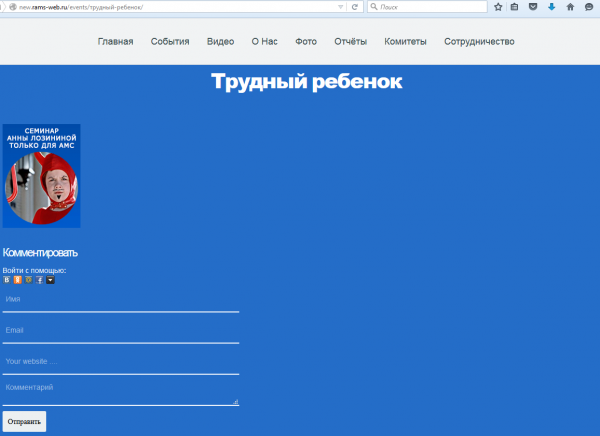Click the Комментировать heading

(x=40, y=253)
